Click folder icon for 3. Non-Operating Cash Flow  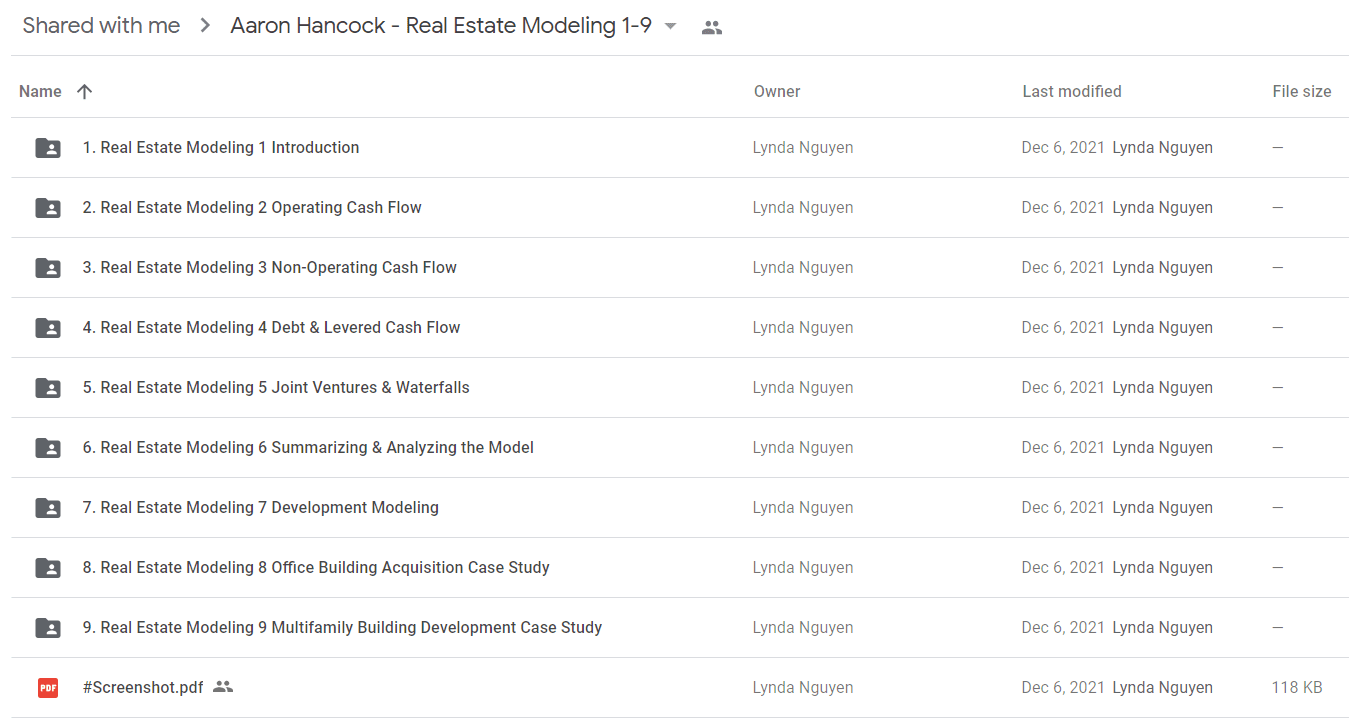tap(48, 268)
